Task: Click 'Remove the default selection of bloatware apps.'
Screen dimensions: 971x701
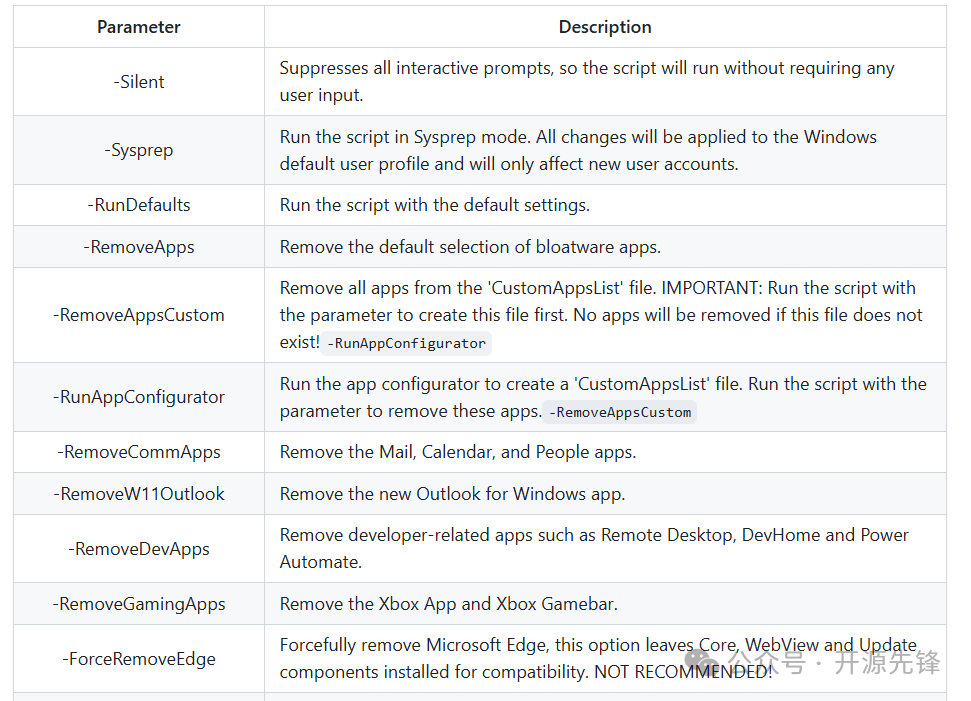Action: point(470,247)
